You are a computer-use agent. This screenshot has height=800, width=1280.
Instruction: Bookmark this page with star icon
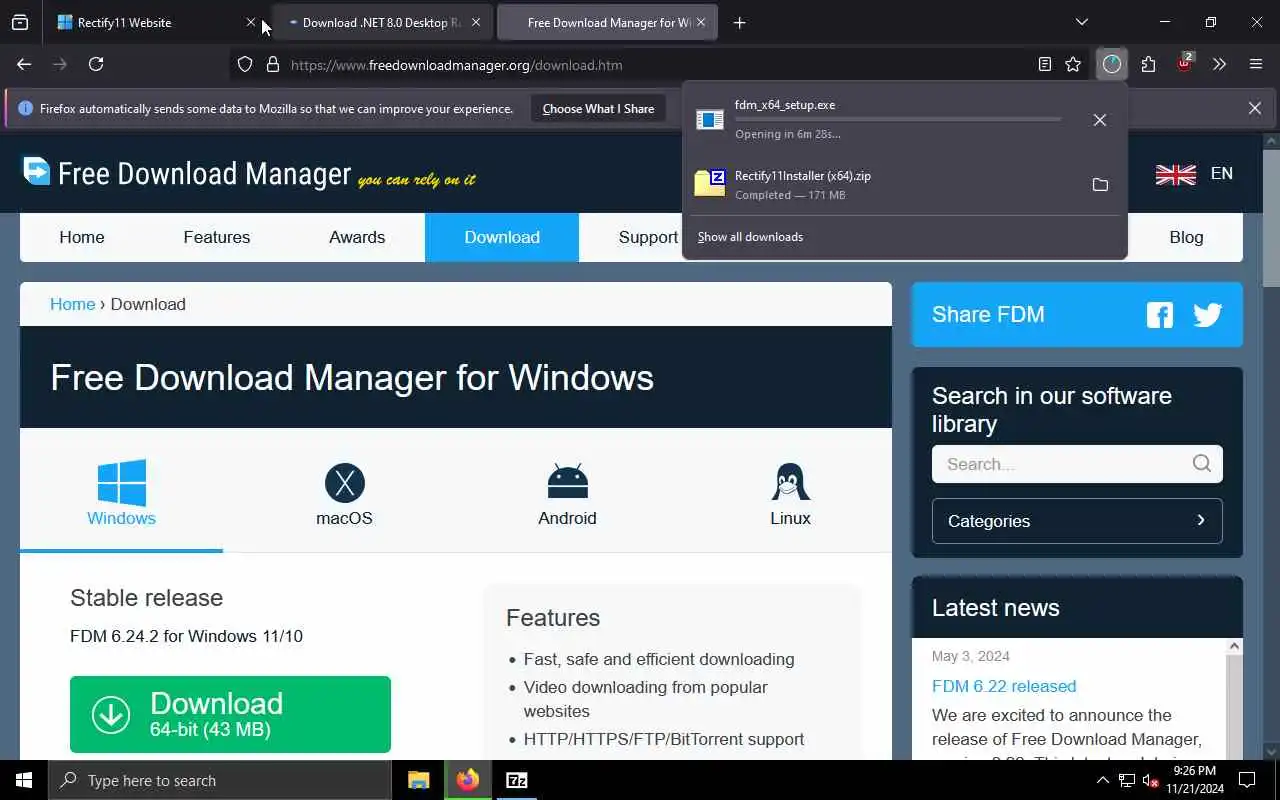(1073, 64)
